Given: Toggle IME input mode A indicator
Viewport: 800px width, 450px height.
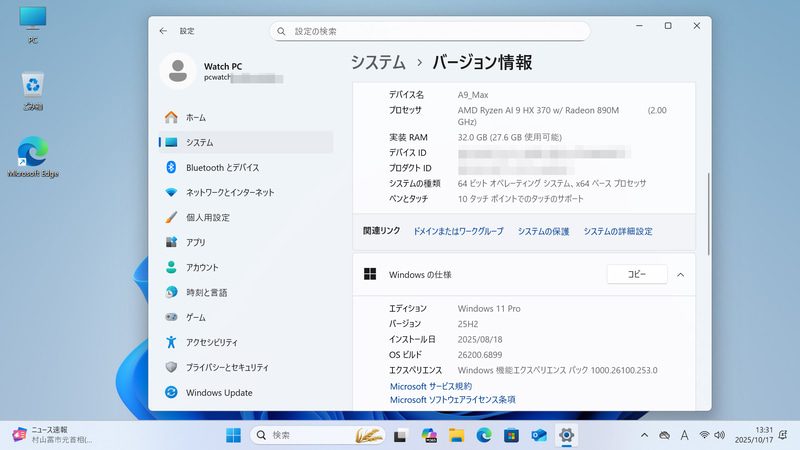Looking at the screenshot, I should [684, 435].
